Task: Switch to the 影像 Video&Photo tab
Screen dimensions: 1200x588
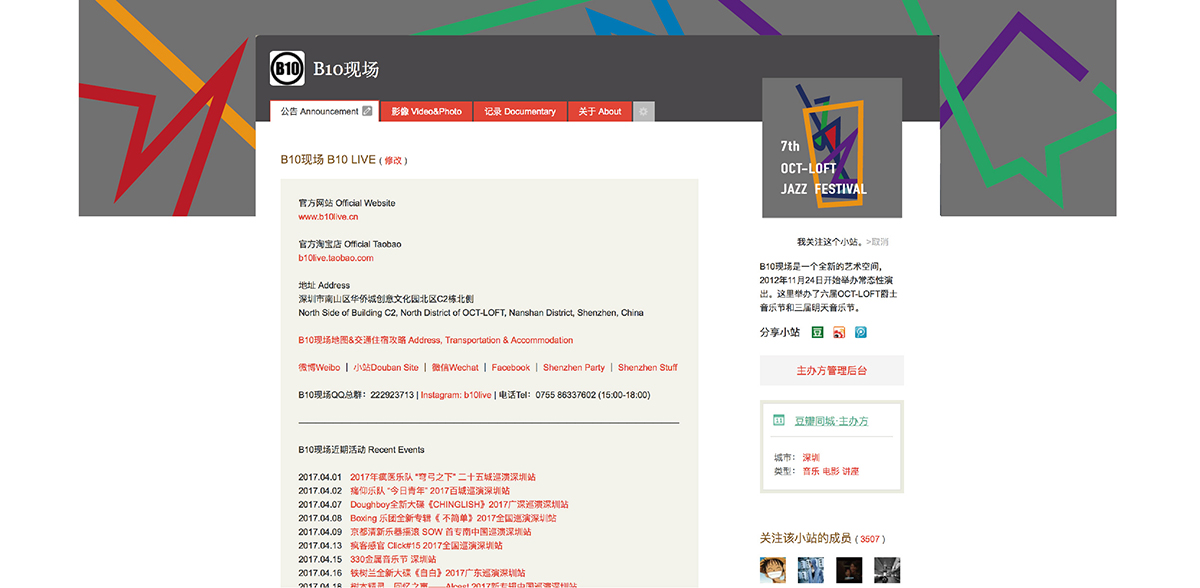Action: click(x=427, y=112)
